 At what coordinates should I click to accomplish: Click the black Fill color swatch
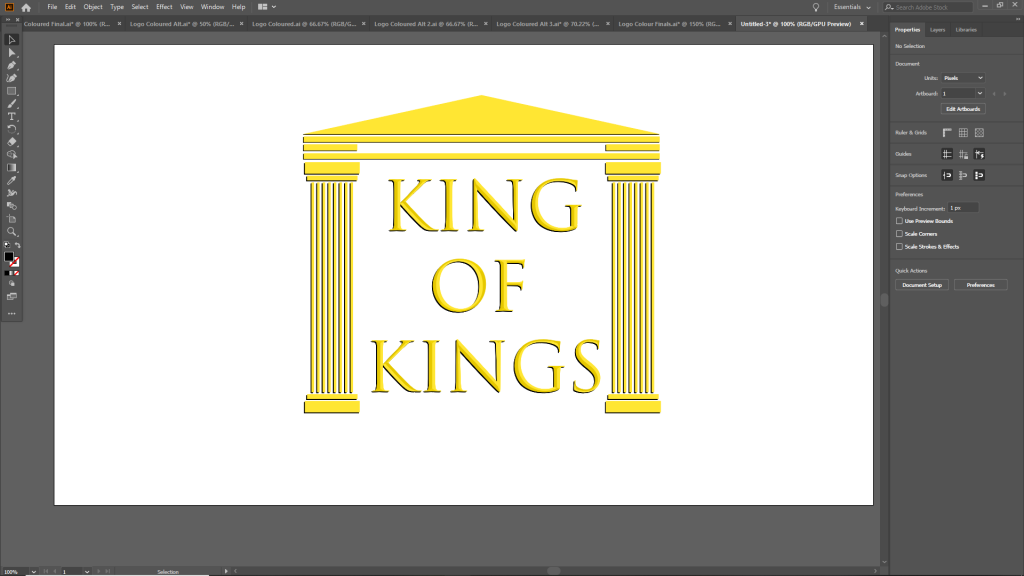9,257
